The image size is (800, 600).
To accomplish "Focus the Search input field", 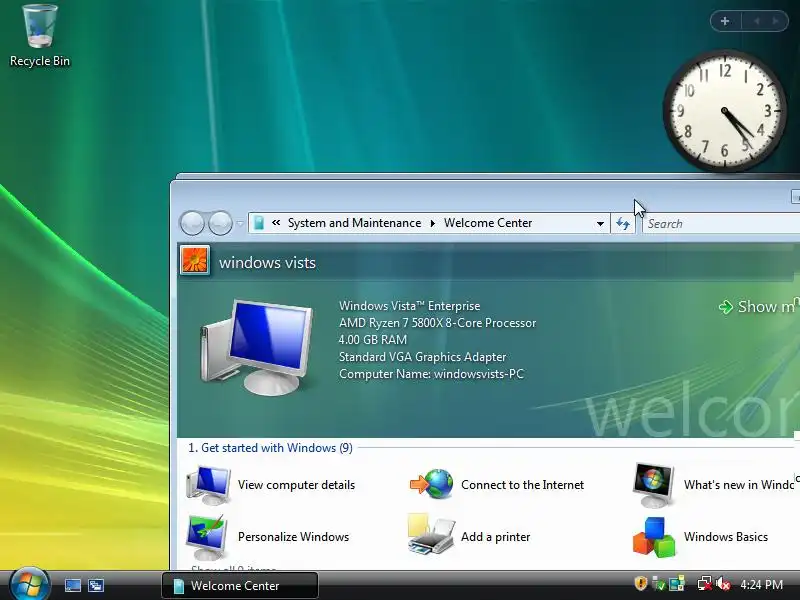I will 721,223.
